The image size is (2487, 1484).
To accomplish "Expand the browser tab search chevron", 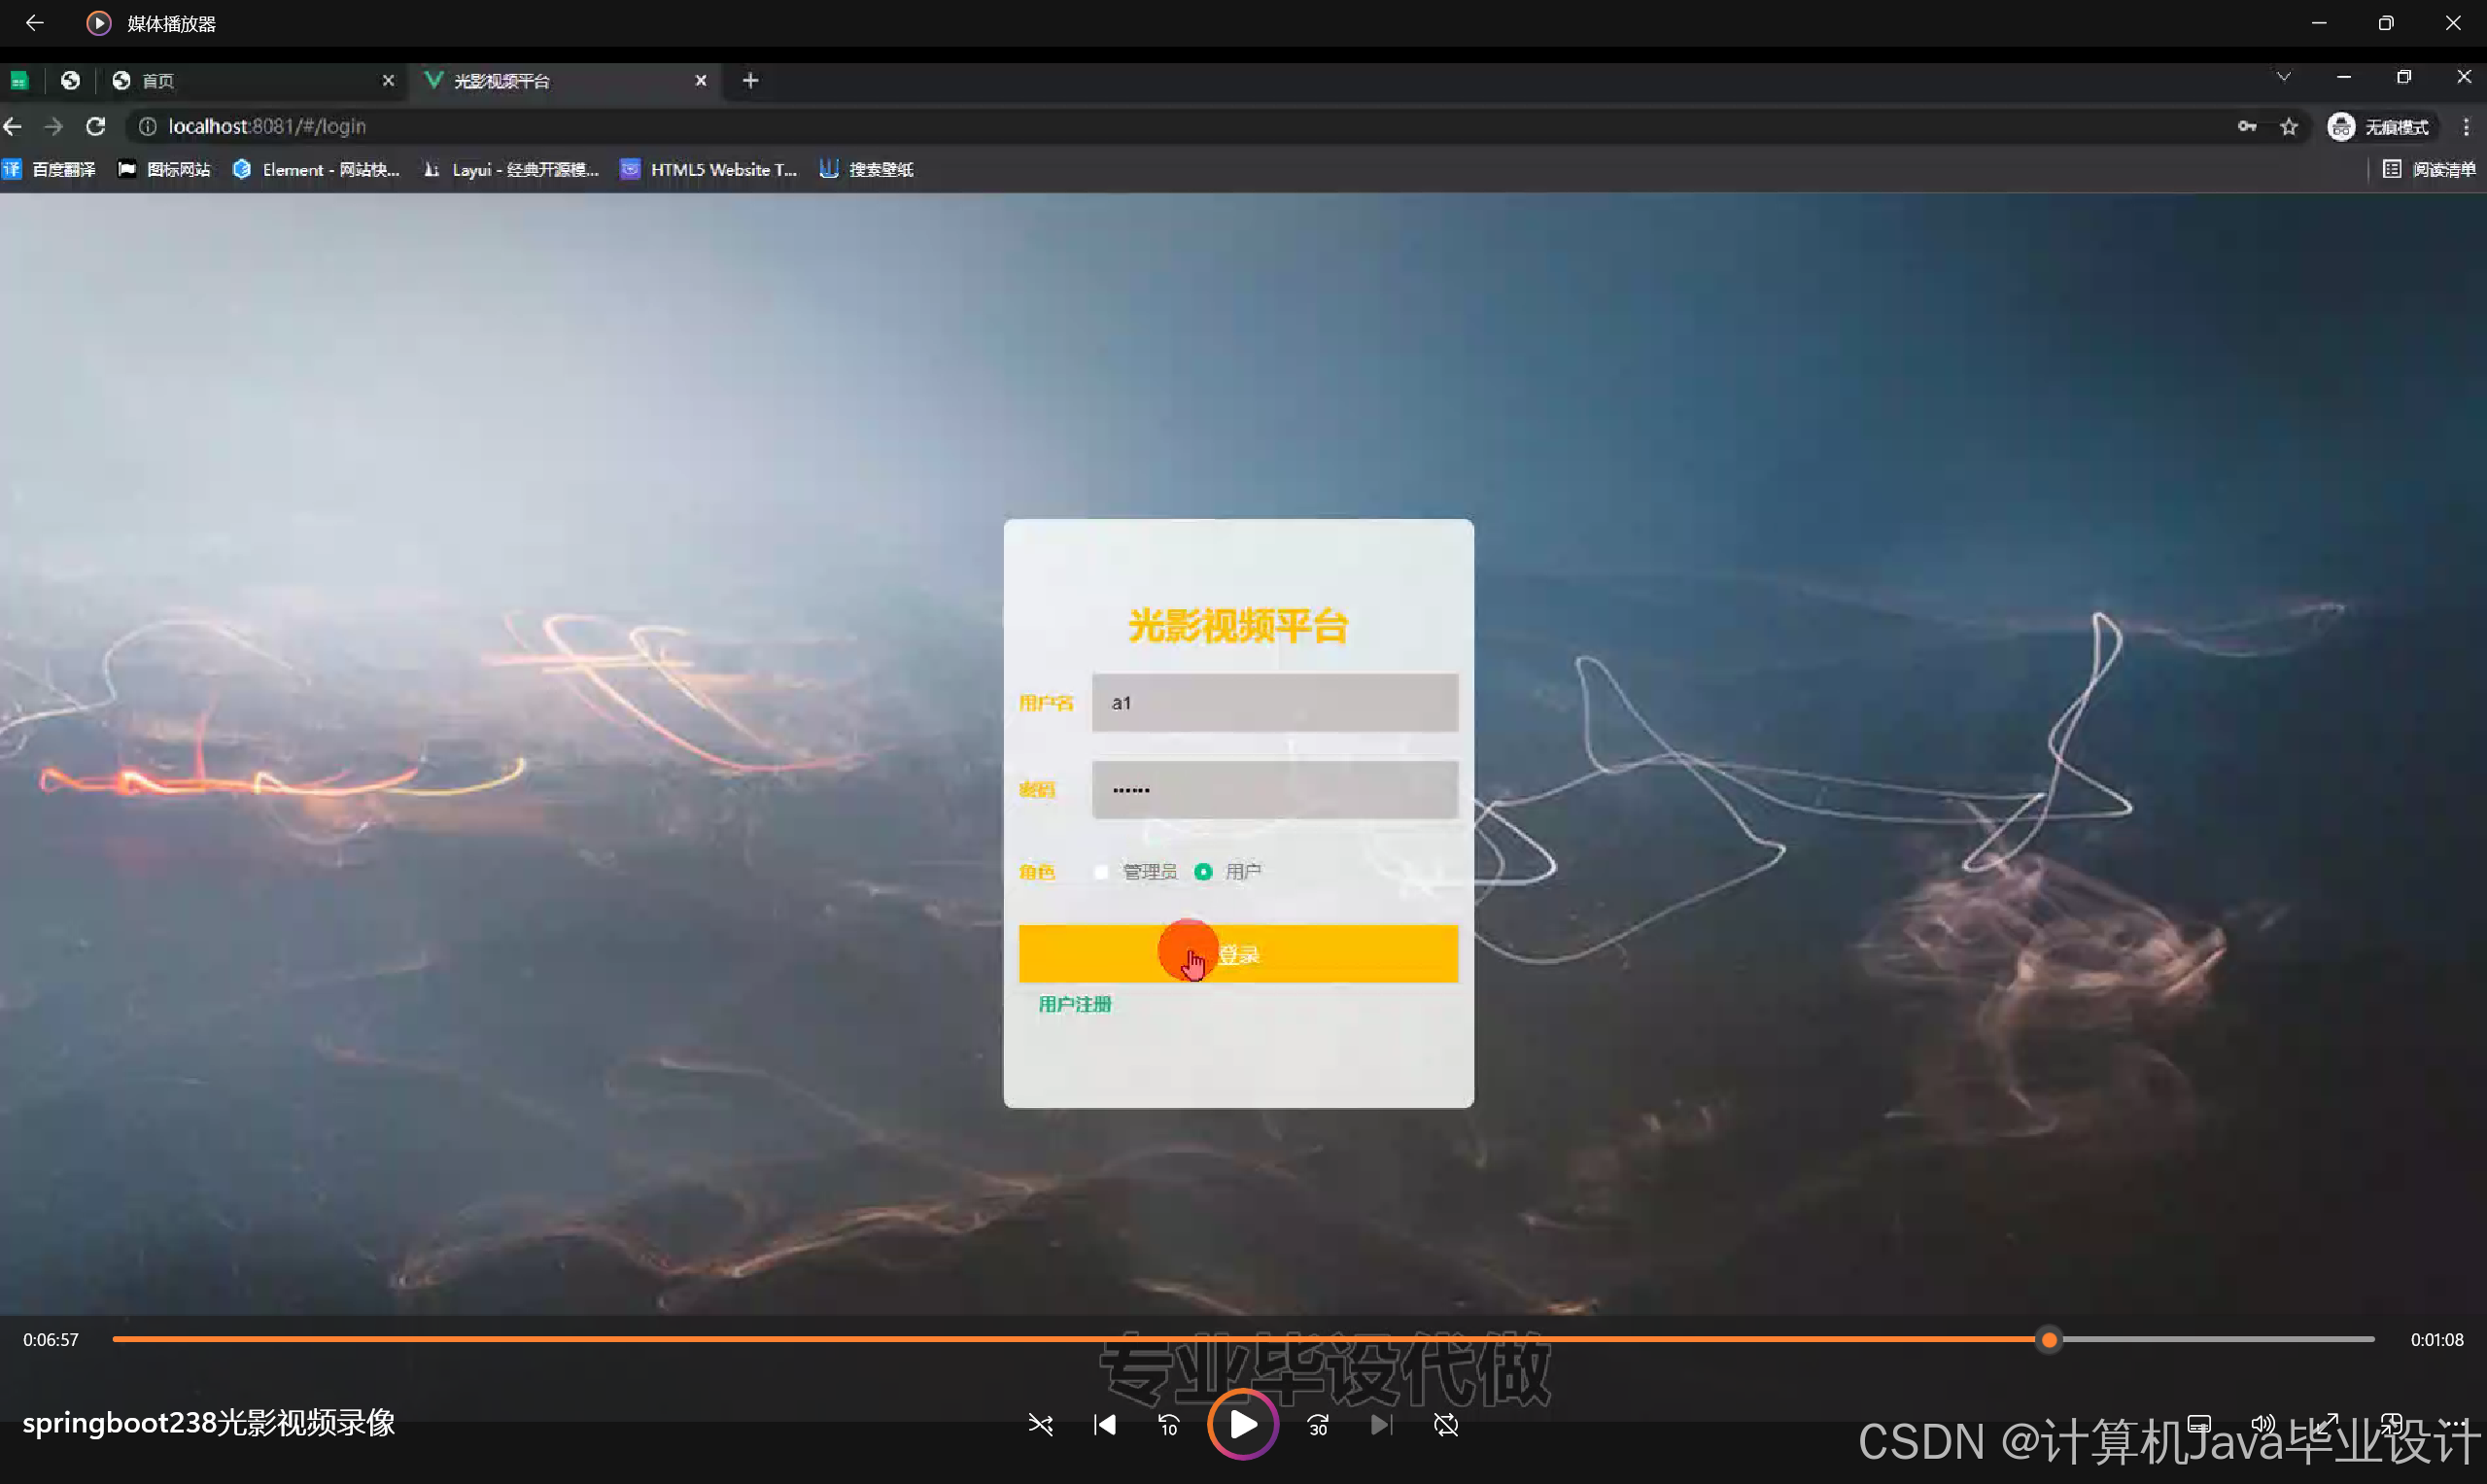I will coord(2283,77).
